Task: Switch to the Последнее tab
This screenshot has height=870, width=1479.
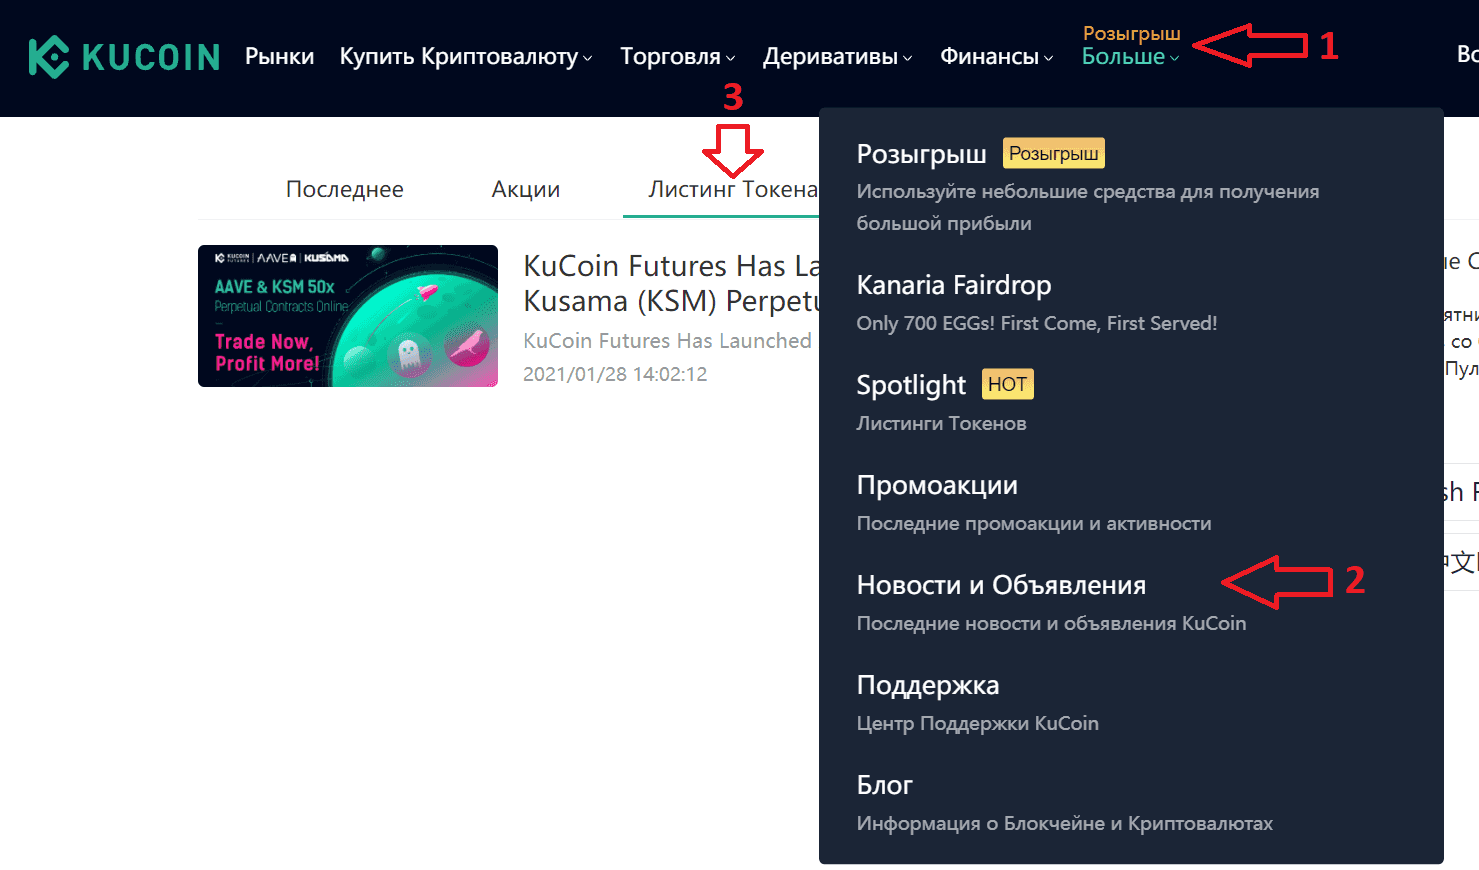Action: [345, 189]
